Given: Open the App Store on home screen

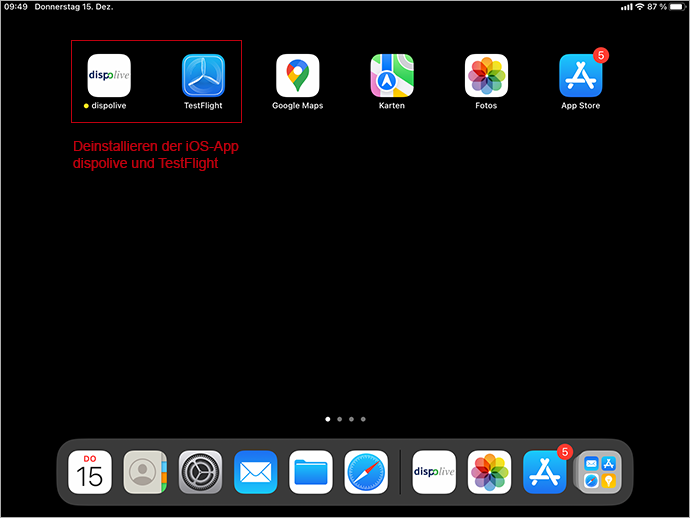Looking at the screenshot, I should point(580,75).
